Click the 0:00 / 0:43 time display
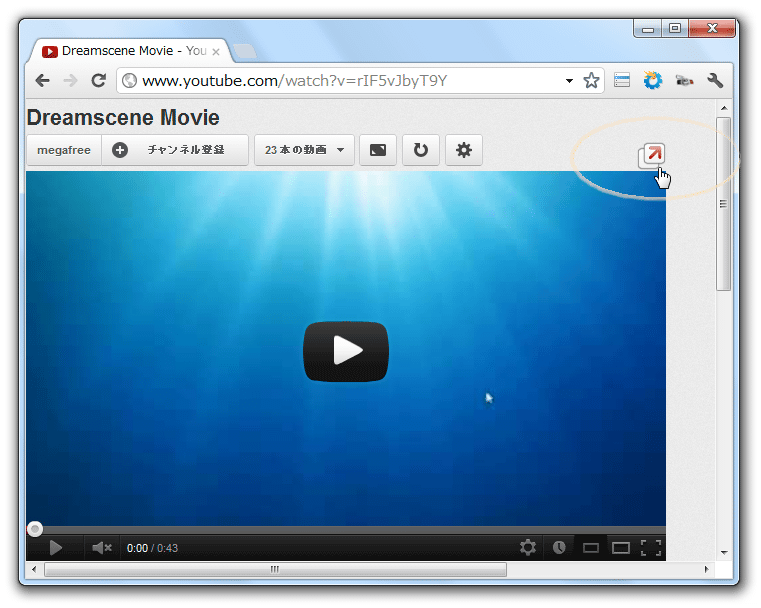The height and width of the screenshot is (608, 761). coord(152,548)
